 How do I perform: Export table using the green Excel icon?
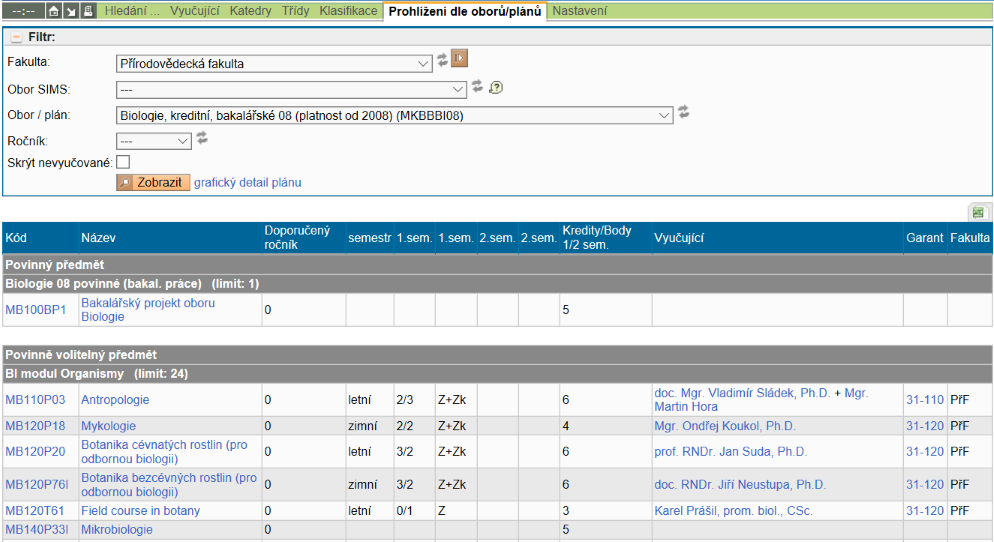[978, 212]
